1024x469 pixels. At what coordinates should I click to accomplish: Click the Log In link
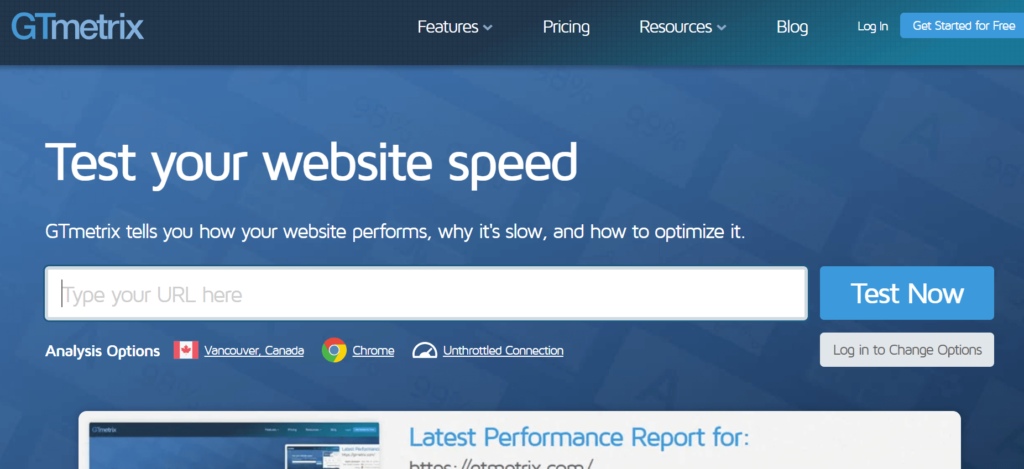872,27
